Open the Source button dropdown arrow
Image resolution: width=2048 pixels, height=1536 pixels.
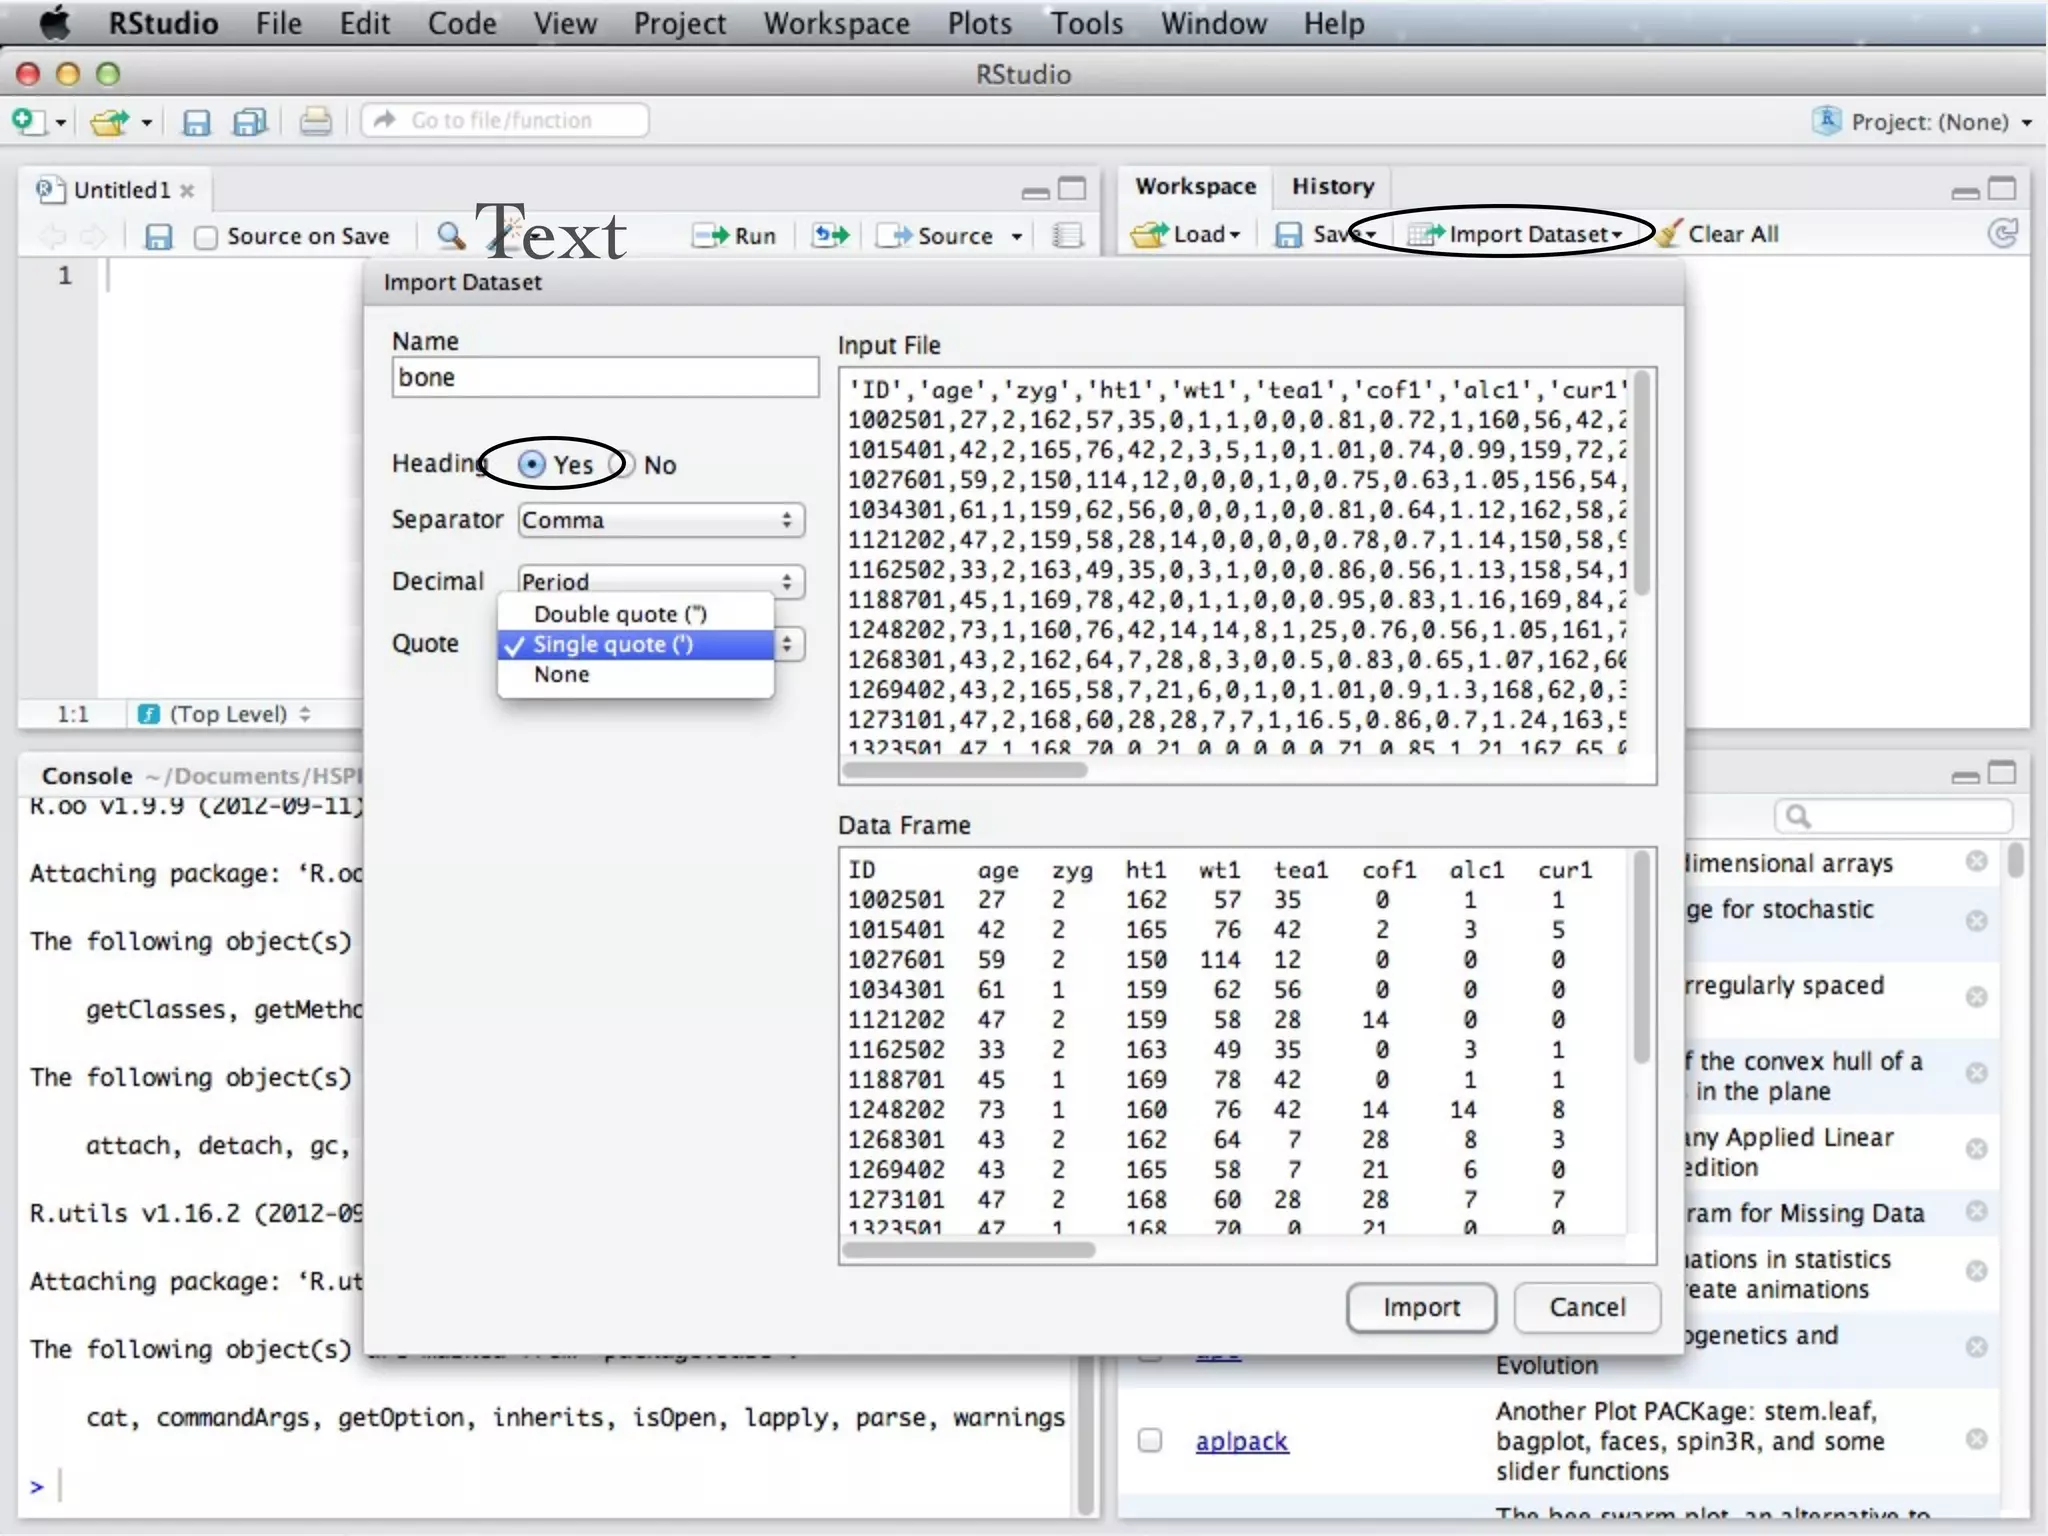(1016, 237)
